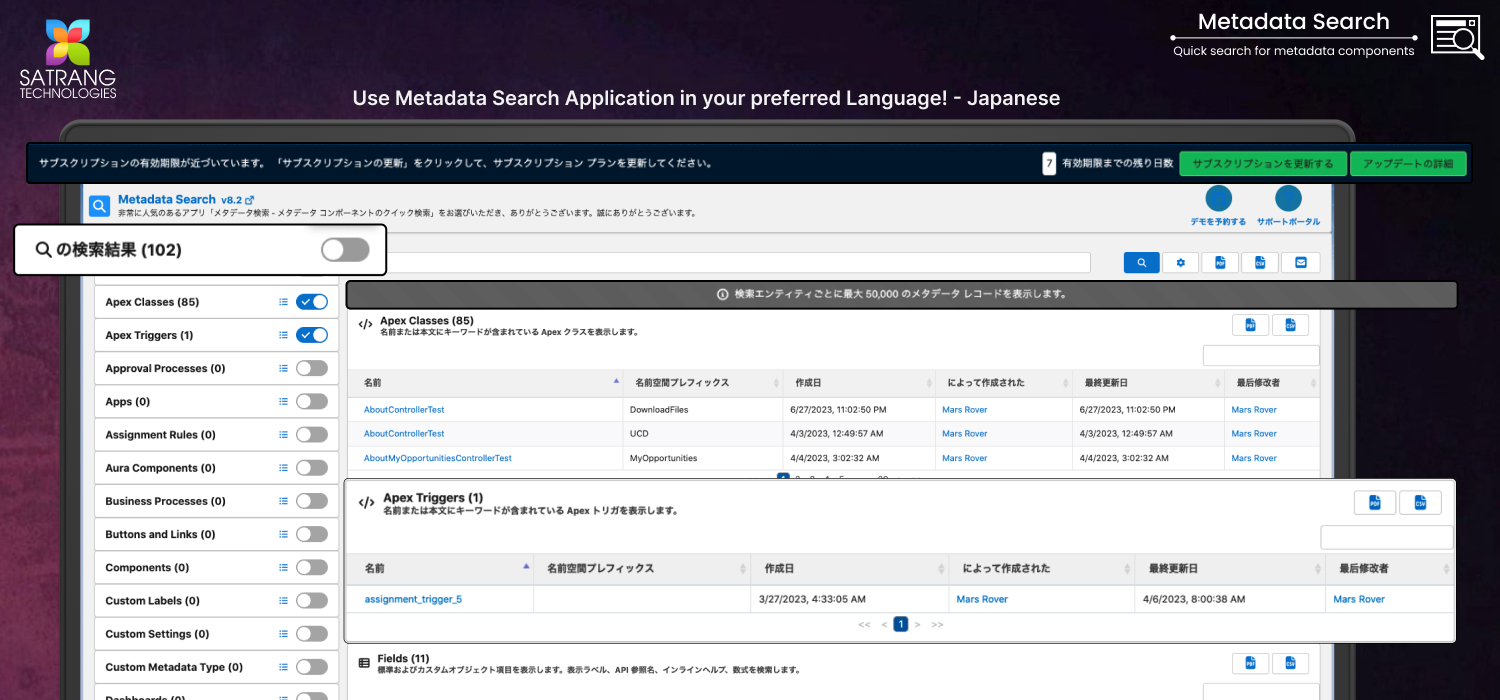This screenshot has width=1500, height=700.
Task: Toggle the の検索結果 (102) master switch
Action: coord(345,250)
